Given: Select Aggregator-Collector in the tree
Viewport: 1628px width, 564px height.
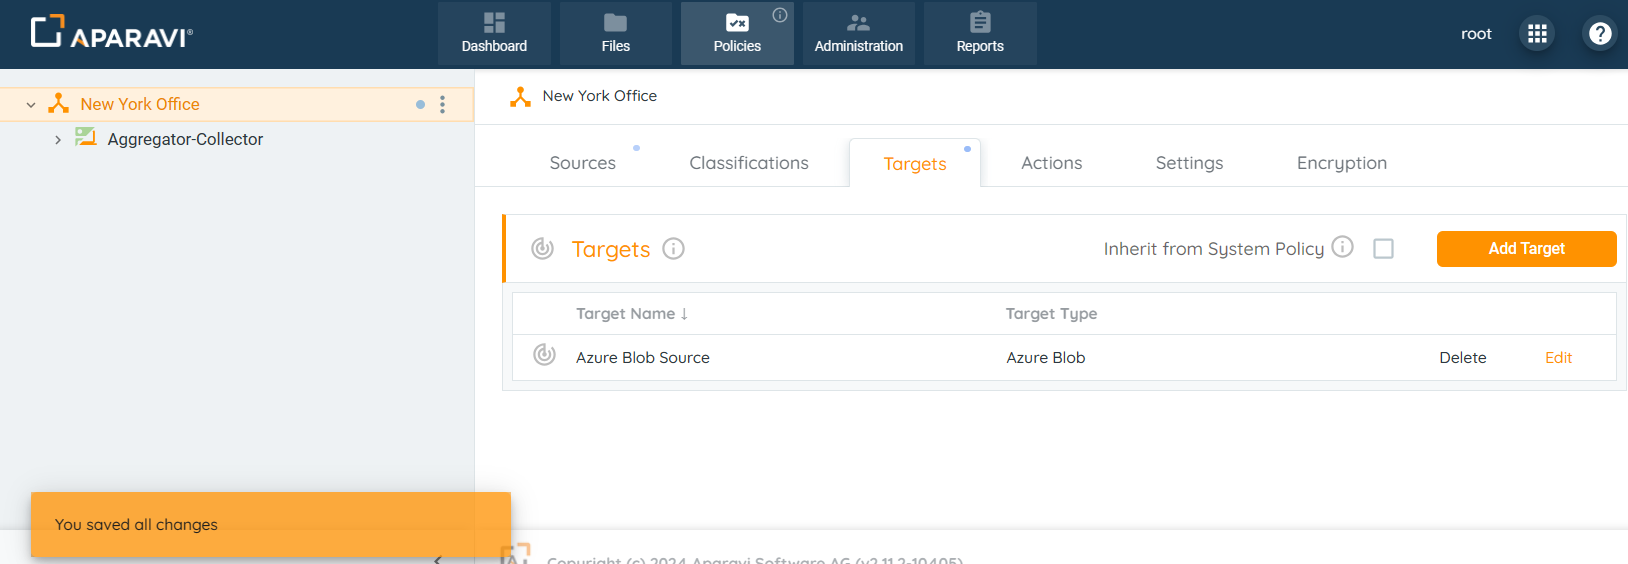Looking at the screenshot, I should [x=185, y=140].
